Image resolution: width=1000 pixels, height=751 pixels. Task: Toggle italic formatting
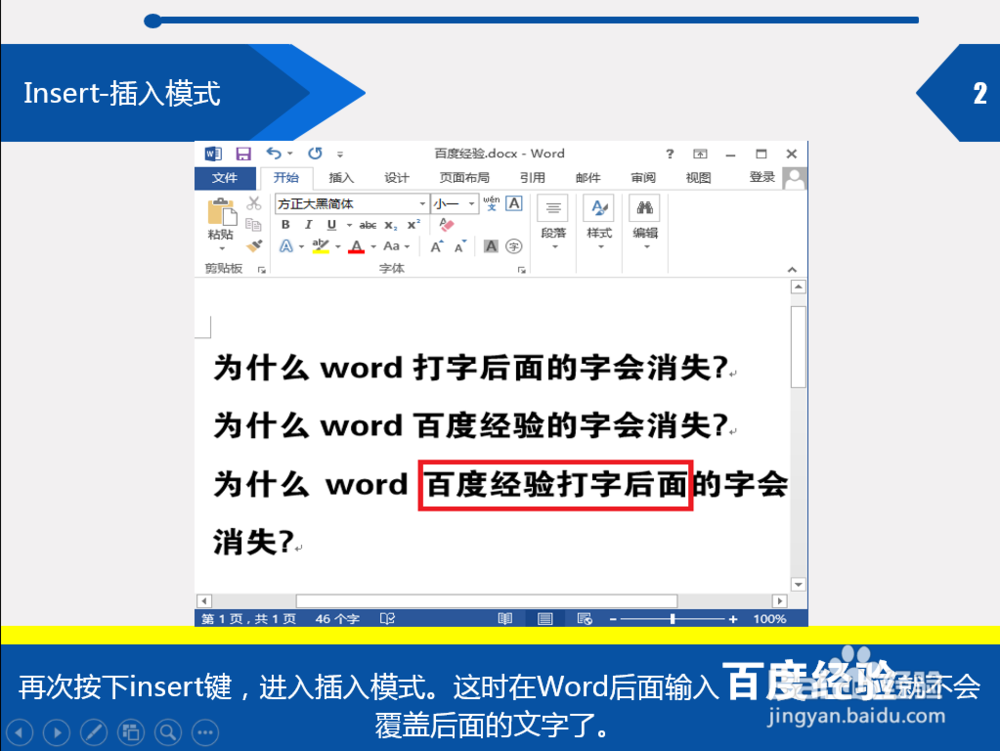pos(309,224)
